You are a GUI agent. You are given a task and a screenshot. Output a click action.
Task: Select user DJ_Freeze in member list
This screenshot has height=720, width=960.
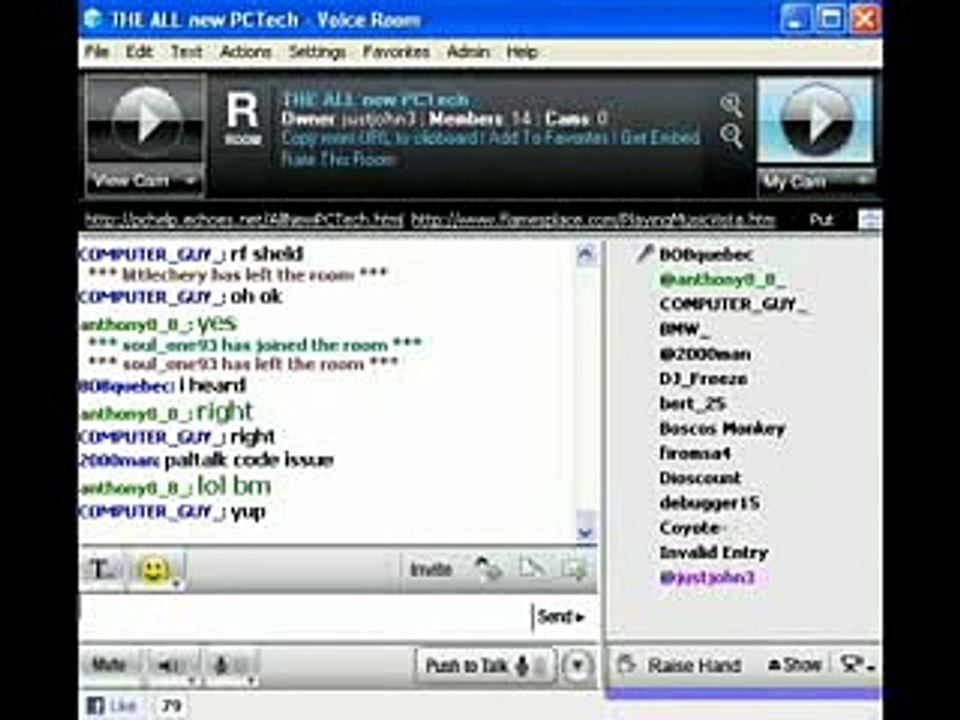click(703, 379)
